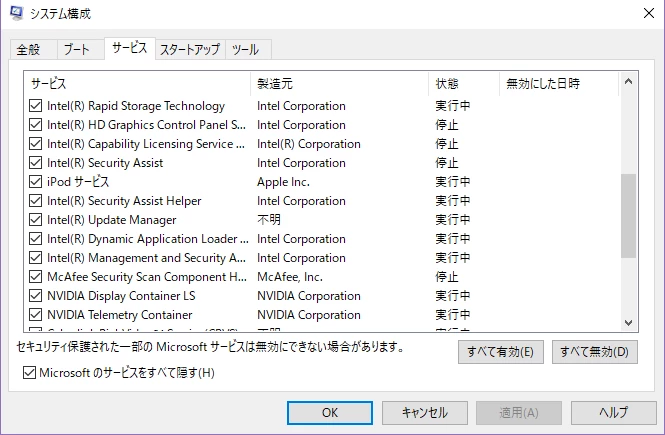Confirm with the OK button
The width and height of the screenshot is (665, 435).
330,413
